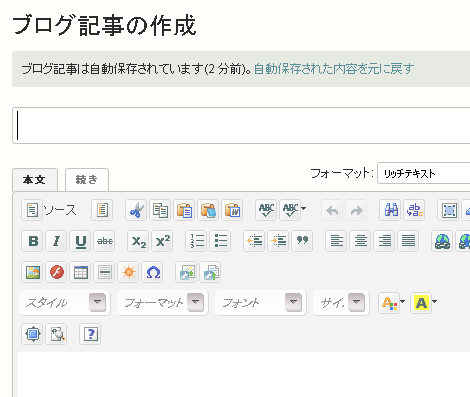Open the toolbar フォーマット dropdown

tap(163, 303)
